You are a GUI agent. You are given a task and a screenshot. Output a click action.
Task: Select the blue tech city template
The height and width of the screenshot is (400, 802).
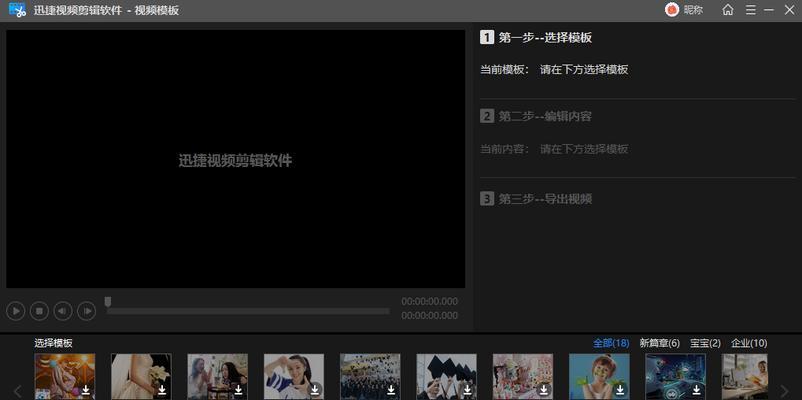click(676, 376)
